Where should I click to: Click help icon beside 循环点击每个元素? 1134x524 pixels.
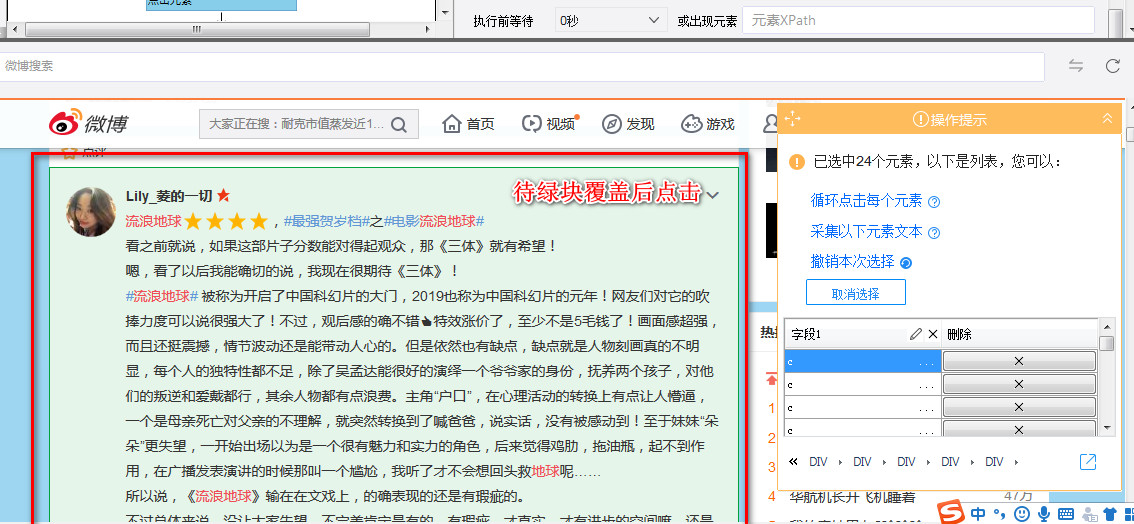point(934,202)
